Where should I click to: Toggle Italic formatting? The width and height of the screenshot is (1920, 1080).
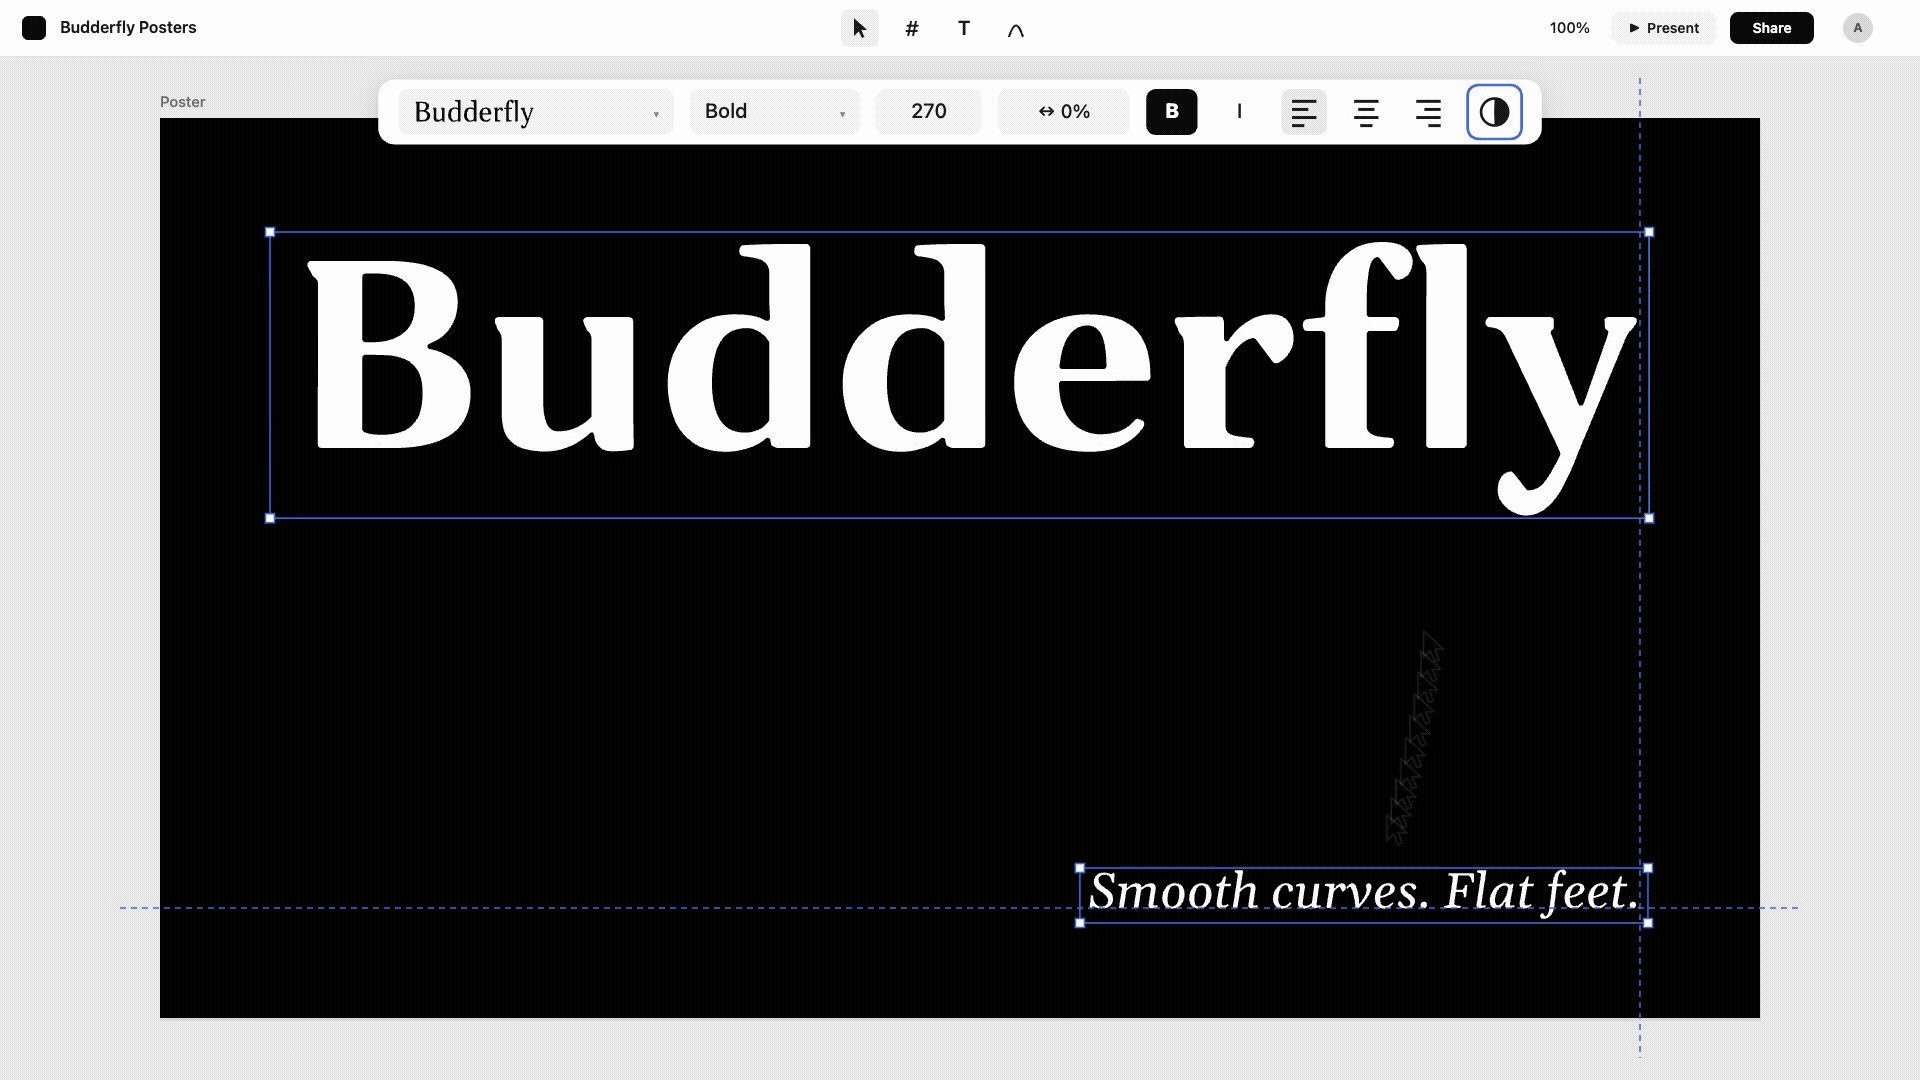(1240, 112)
